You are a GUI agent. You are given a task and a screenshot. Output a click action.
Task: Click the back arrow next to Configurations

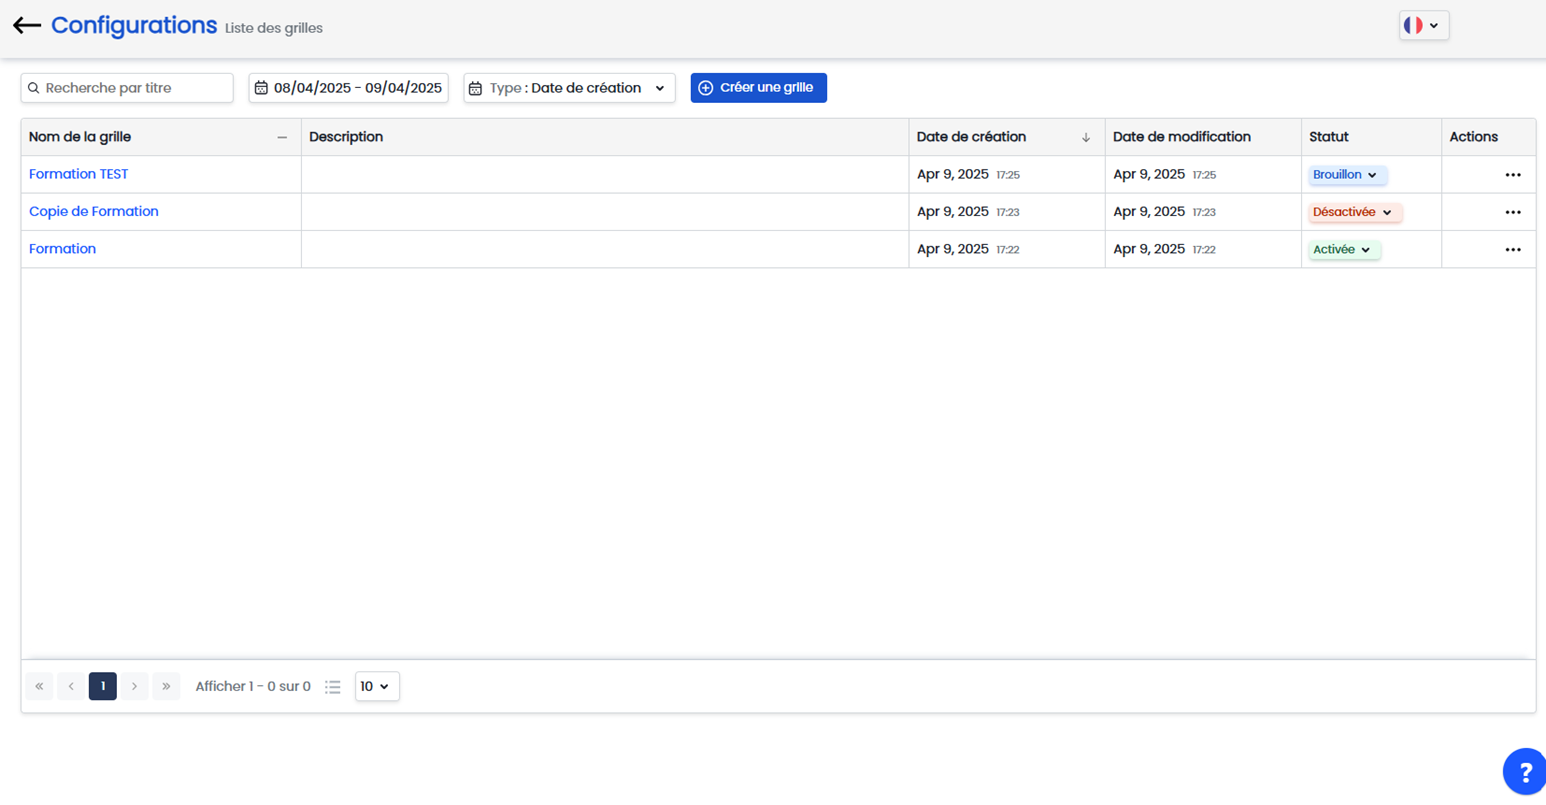27,26
